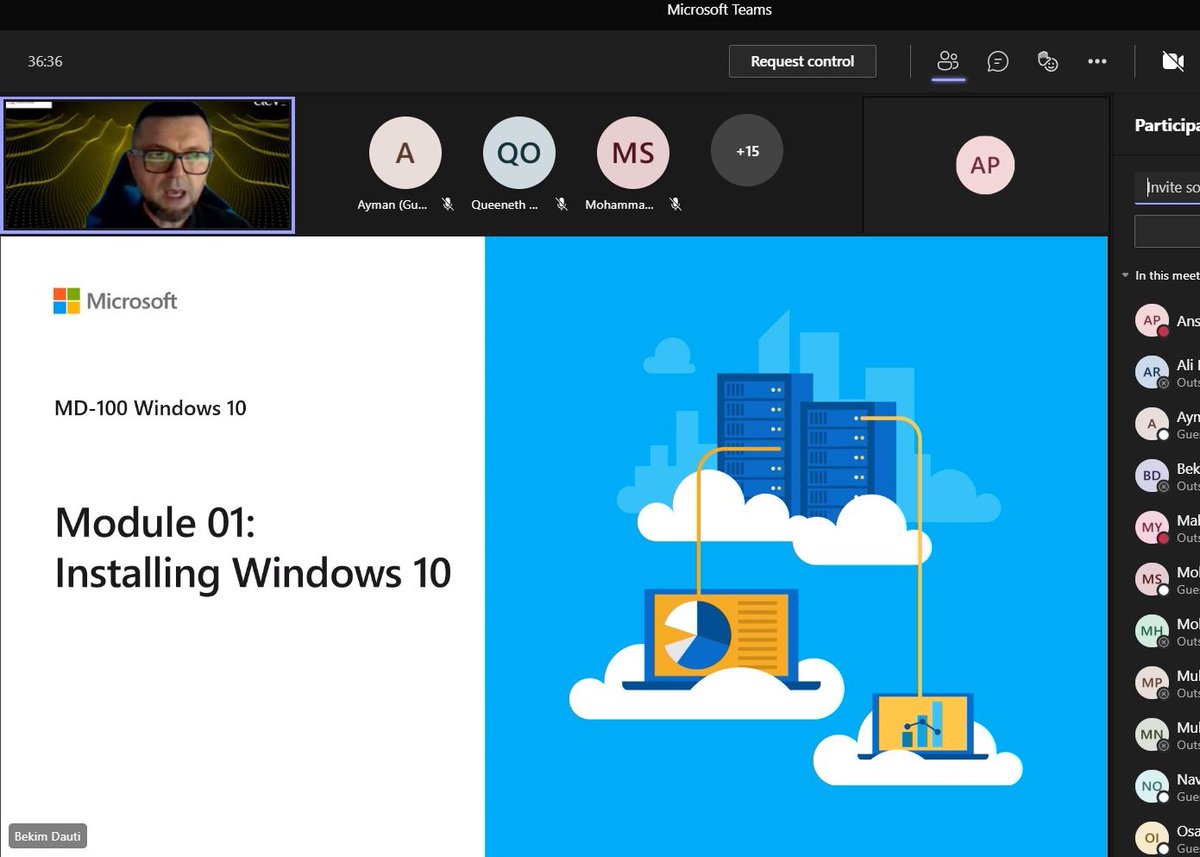
Task: Select the MP avatar in participants list
Action: (x=1152, y=683)
